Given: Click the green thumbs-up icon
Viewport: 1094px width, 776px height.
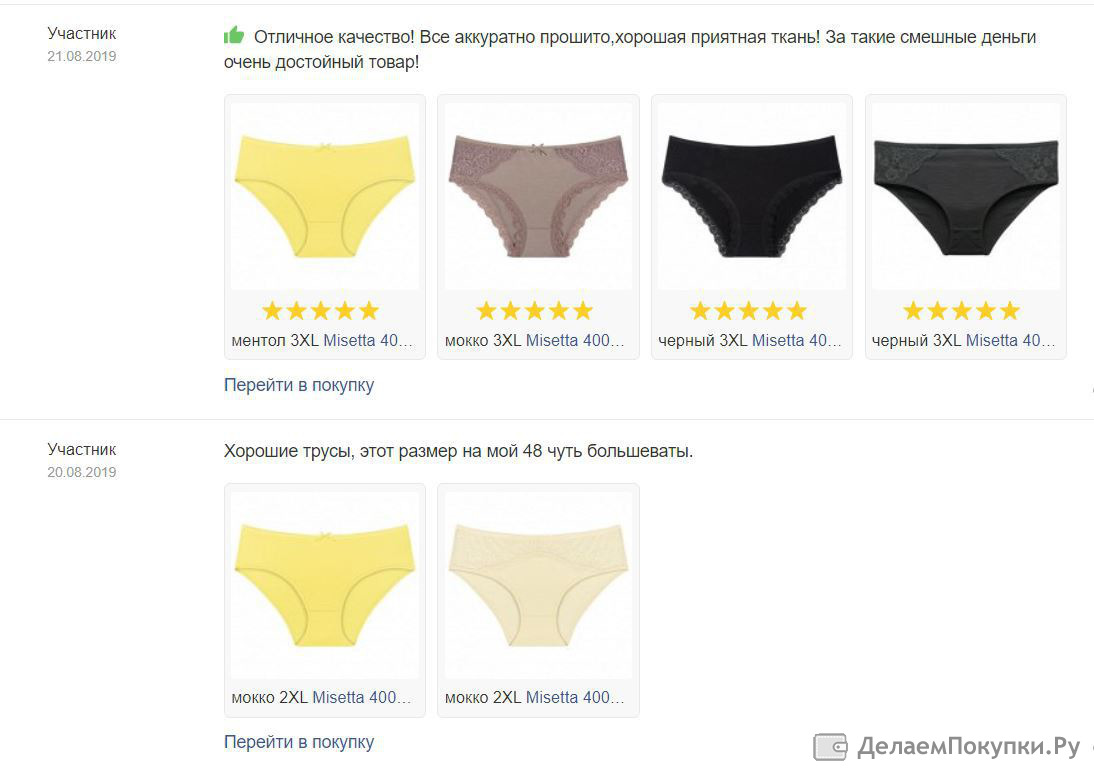Looking at the screenshot, I should (x=234, y=35).
